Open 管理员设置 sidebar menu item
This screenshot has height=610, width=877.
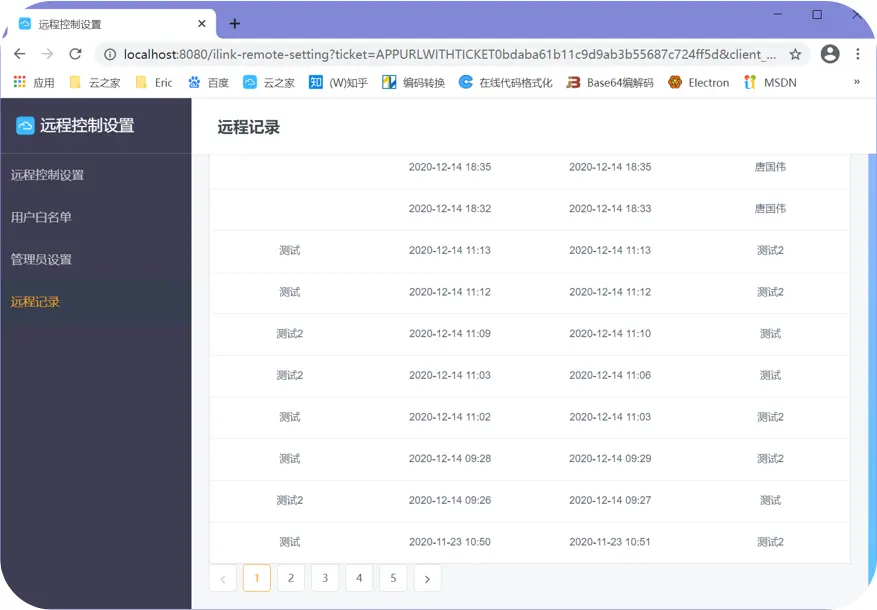pyautogui.click(x=96, y=259)
